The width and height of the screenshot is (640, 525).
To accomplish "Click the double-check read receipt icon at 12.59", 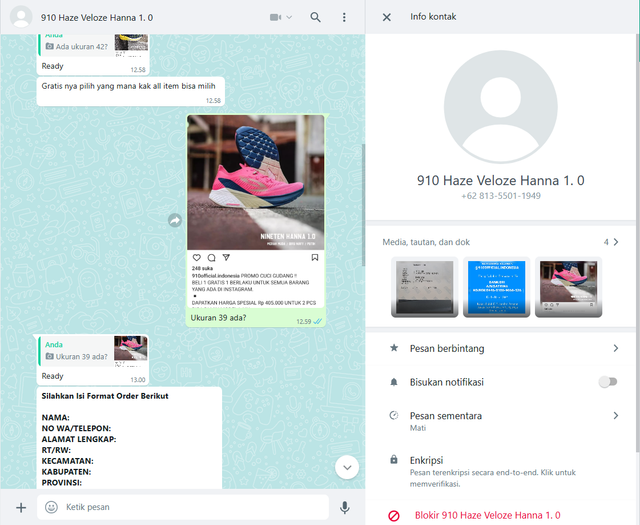I will click(x=317, y=322).
